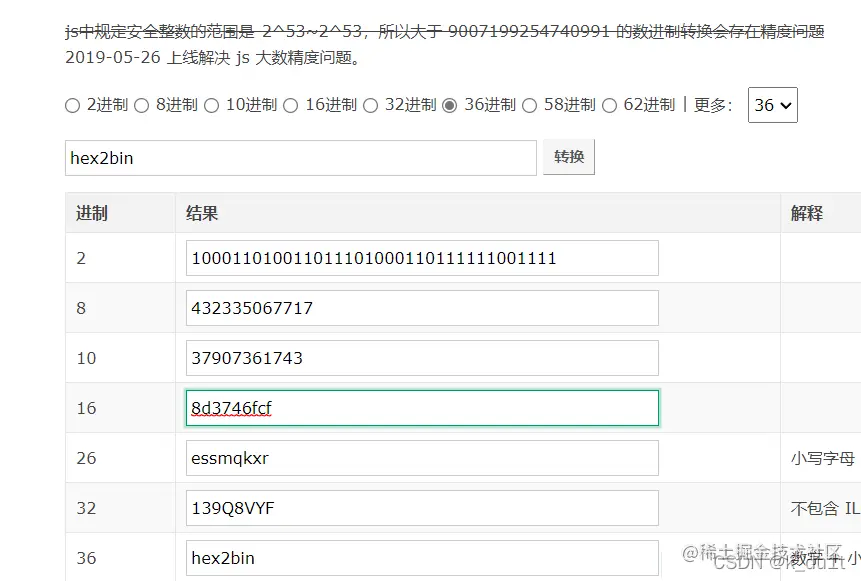
Task: Click the row label 2 in 进制 column
Action: tap(81, 258)
